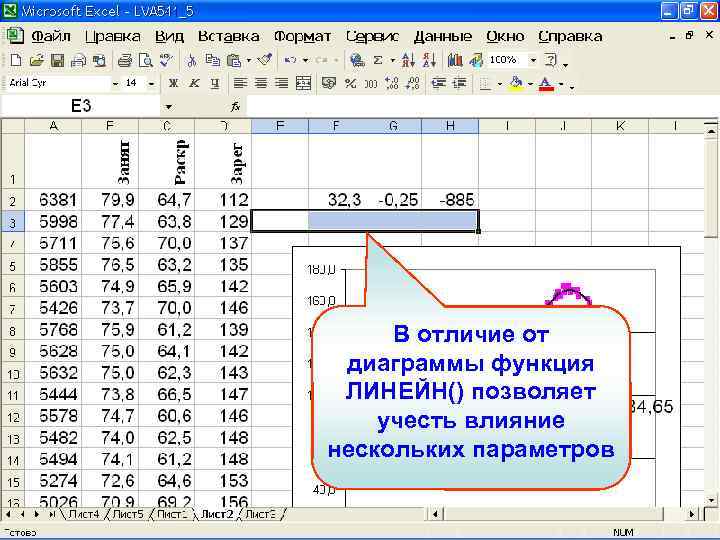
Task: Cut the selection with the scissors icon
Action: [191, 60]
